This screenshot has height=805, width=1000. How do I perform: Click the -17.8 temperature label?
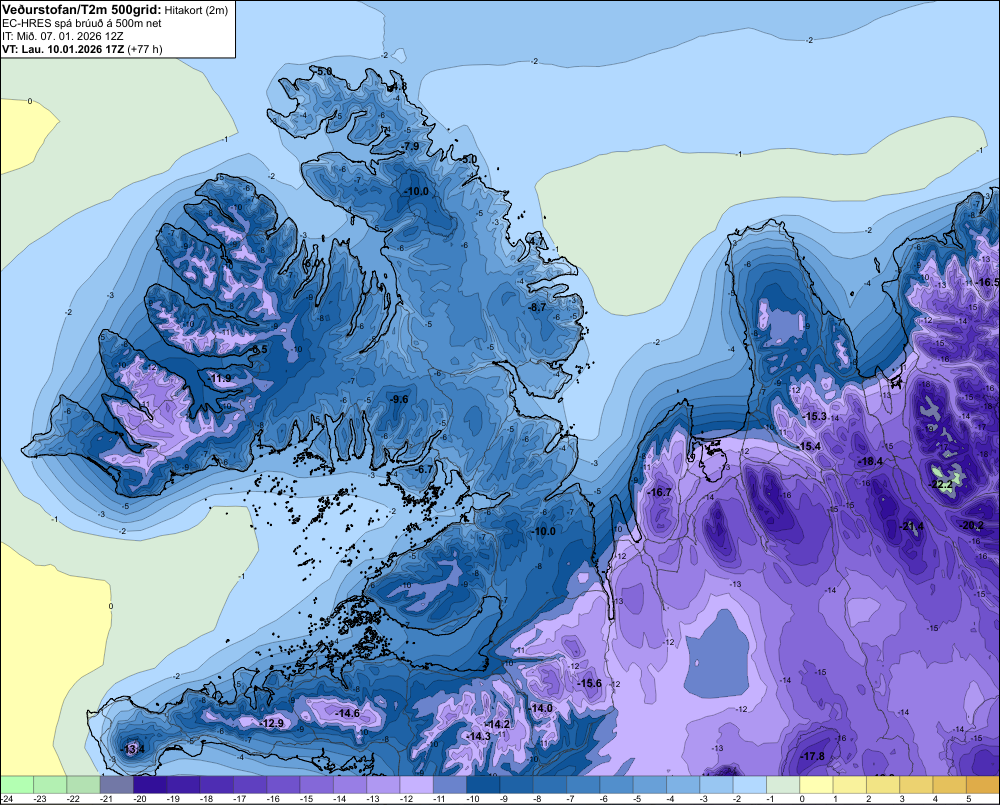point(813,756)
